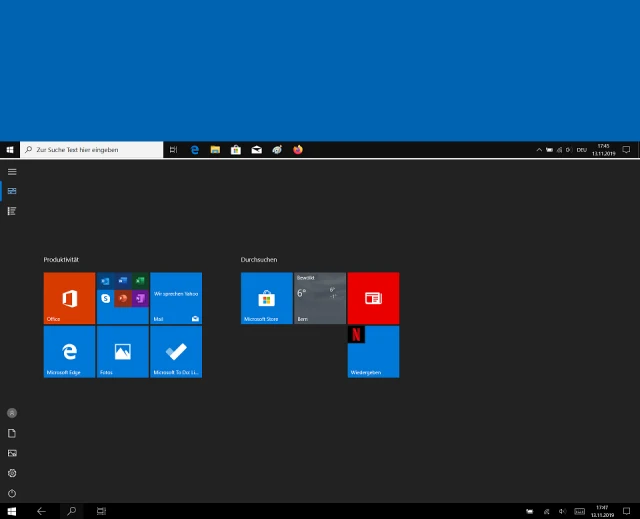Screen dimensions: 640x519
Task: Open the Microsoft To Do tile
Action: click(x=176, y=351)
